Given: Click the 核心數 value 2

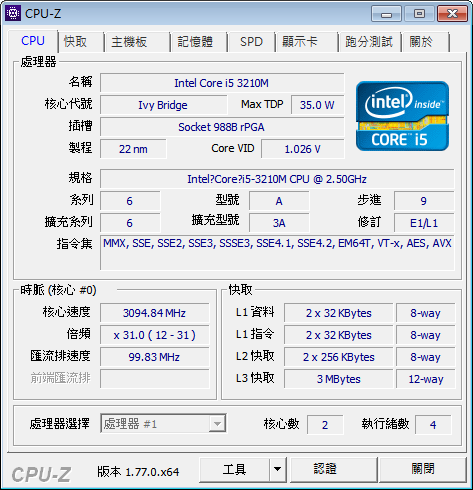Looking at the screenshot, I should tap(325, 425).
